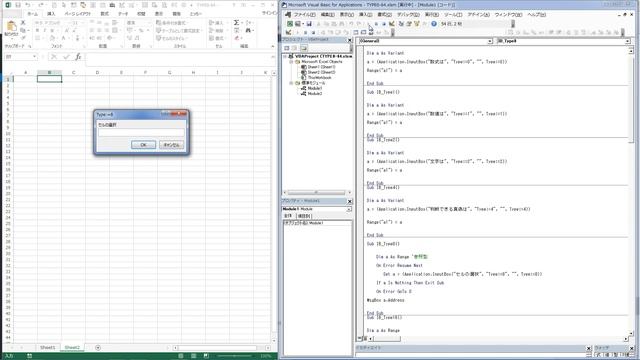The width and height of the screenshot is (640, 360).
Task: Toggle Folders in the Project panel
Action: click(x=304, y=48)
